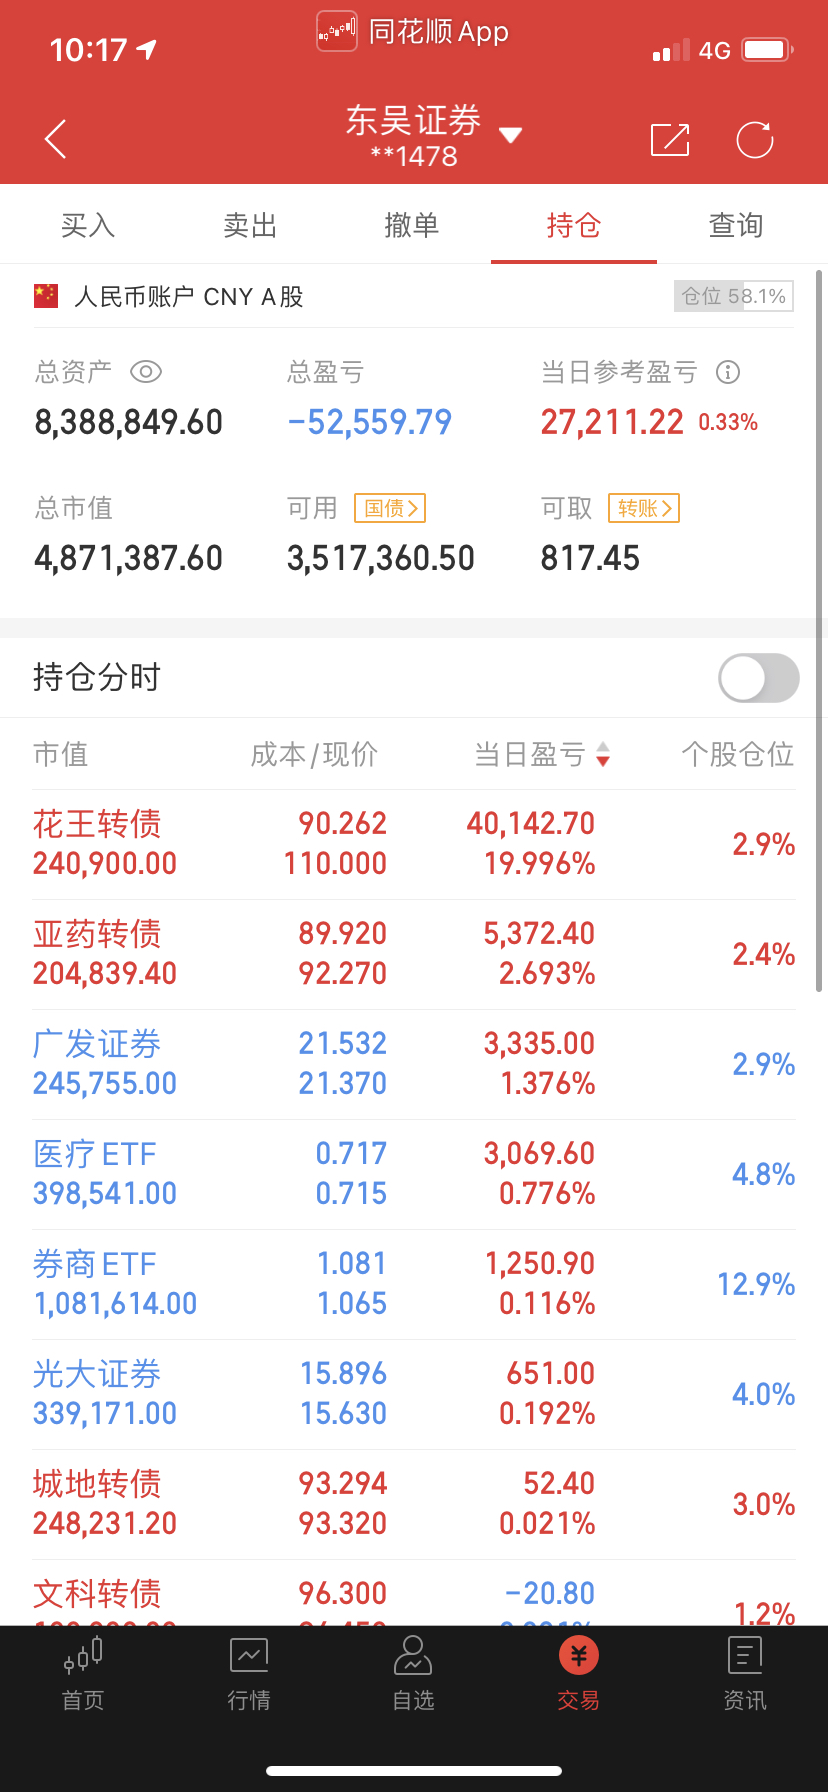Open the 首页 home icon
The height and width of the screenshot is (1792, 828).
(x=83, y=1672)
